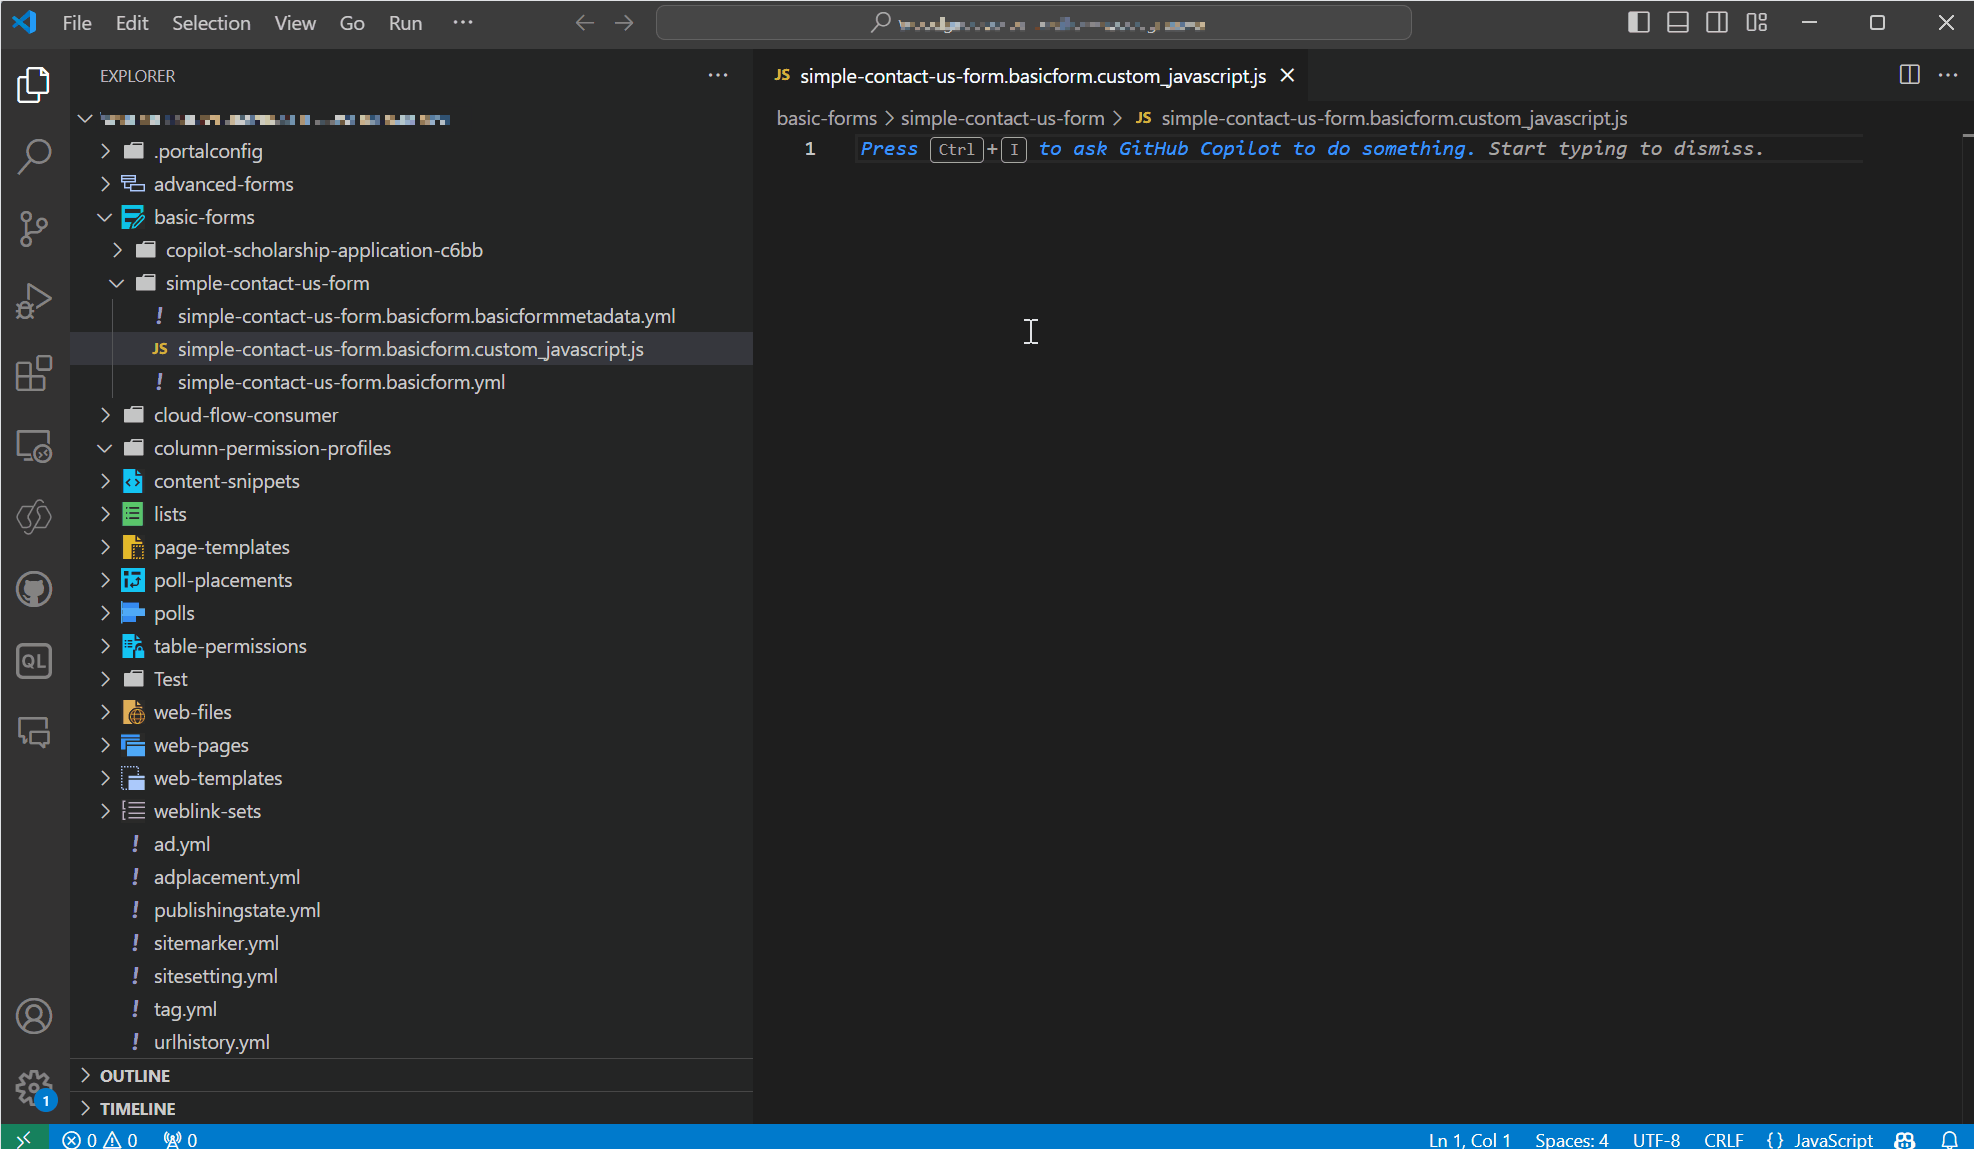
Task: Collapse the simple-contact-us-form folder
Action: point(267,283)
